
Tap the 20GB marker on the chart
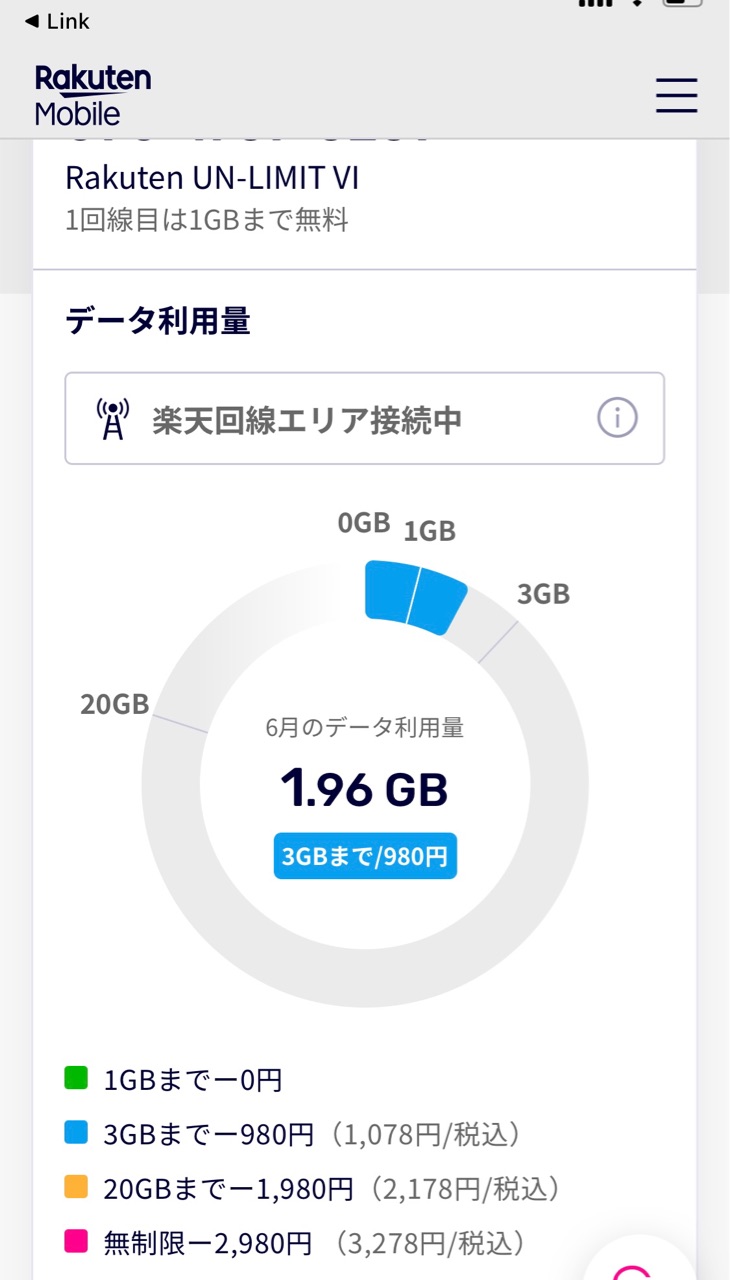click(x=114, y=704)
